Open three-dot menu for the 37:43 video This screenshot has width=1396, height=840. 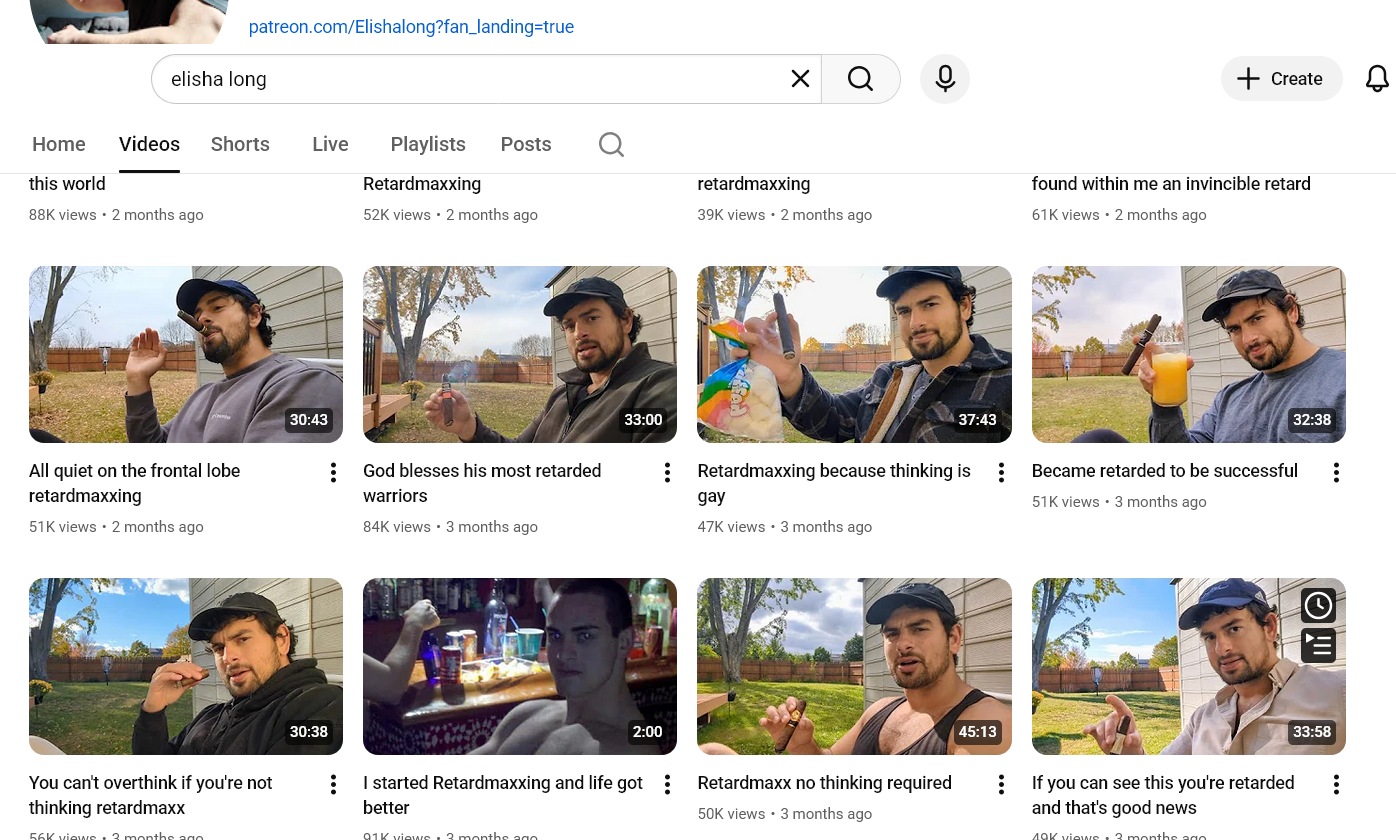[1001, 473]
